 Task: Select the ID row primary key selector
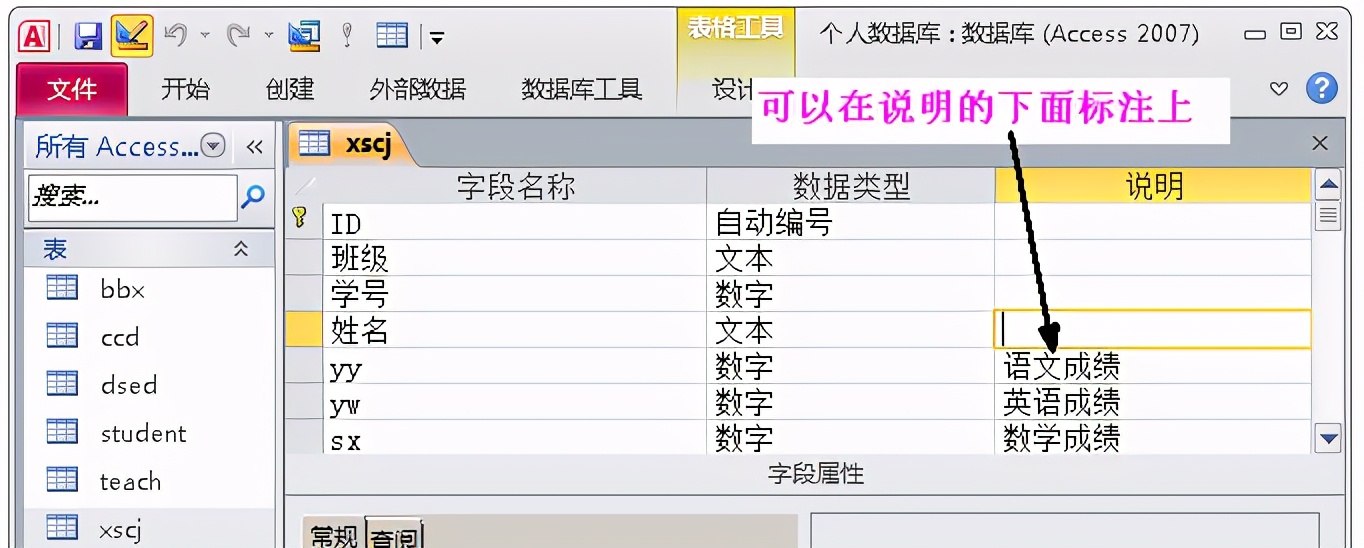303,222
